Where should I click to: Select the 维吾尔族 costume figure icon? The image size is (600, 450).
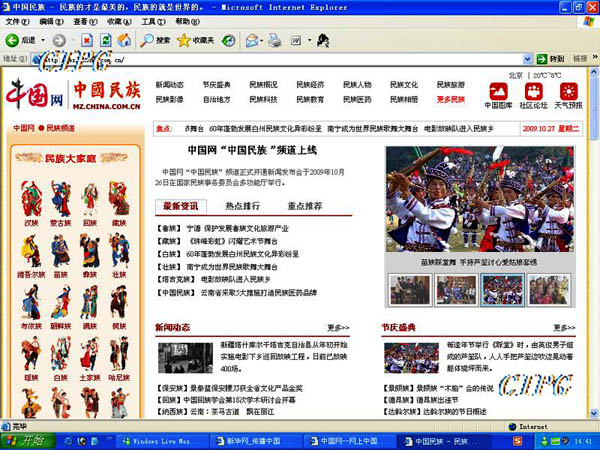coord(31,251)
